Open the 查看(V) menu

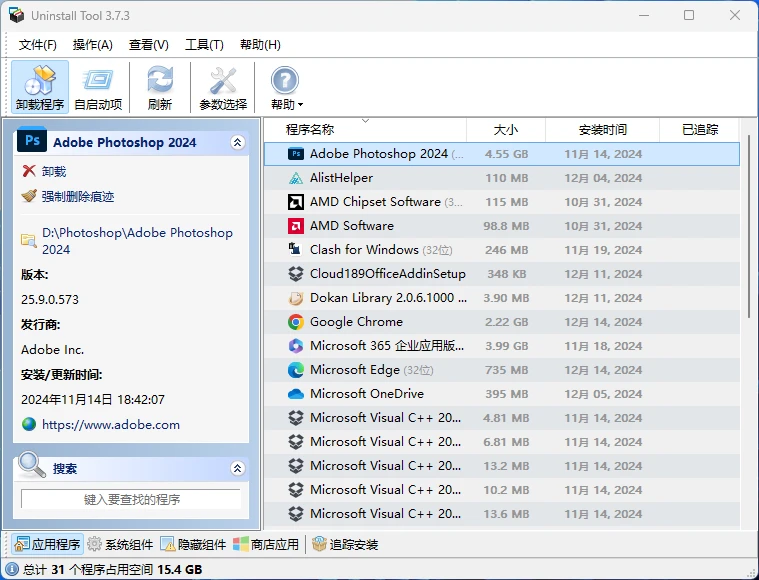[x=149, y=45]
